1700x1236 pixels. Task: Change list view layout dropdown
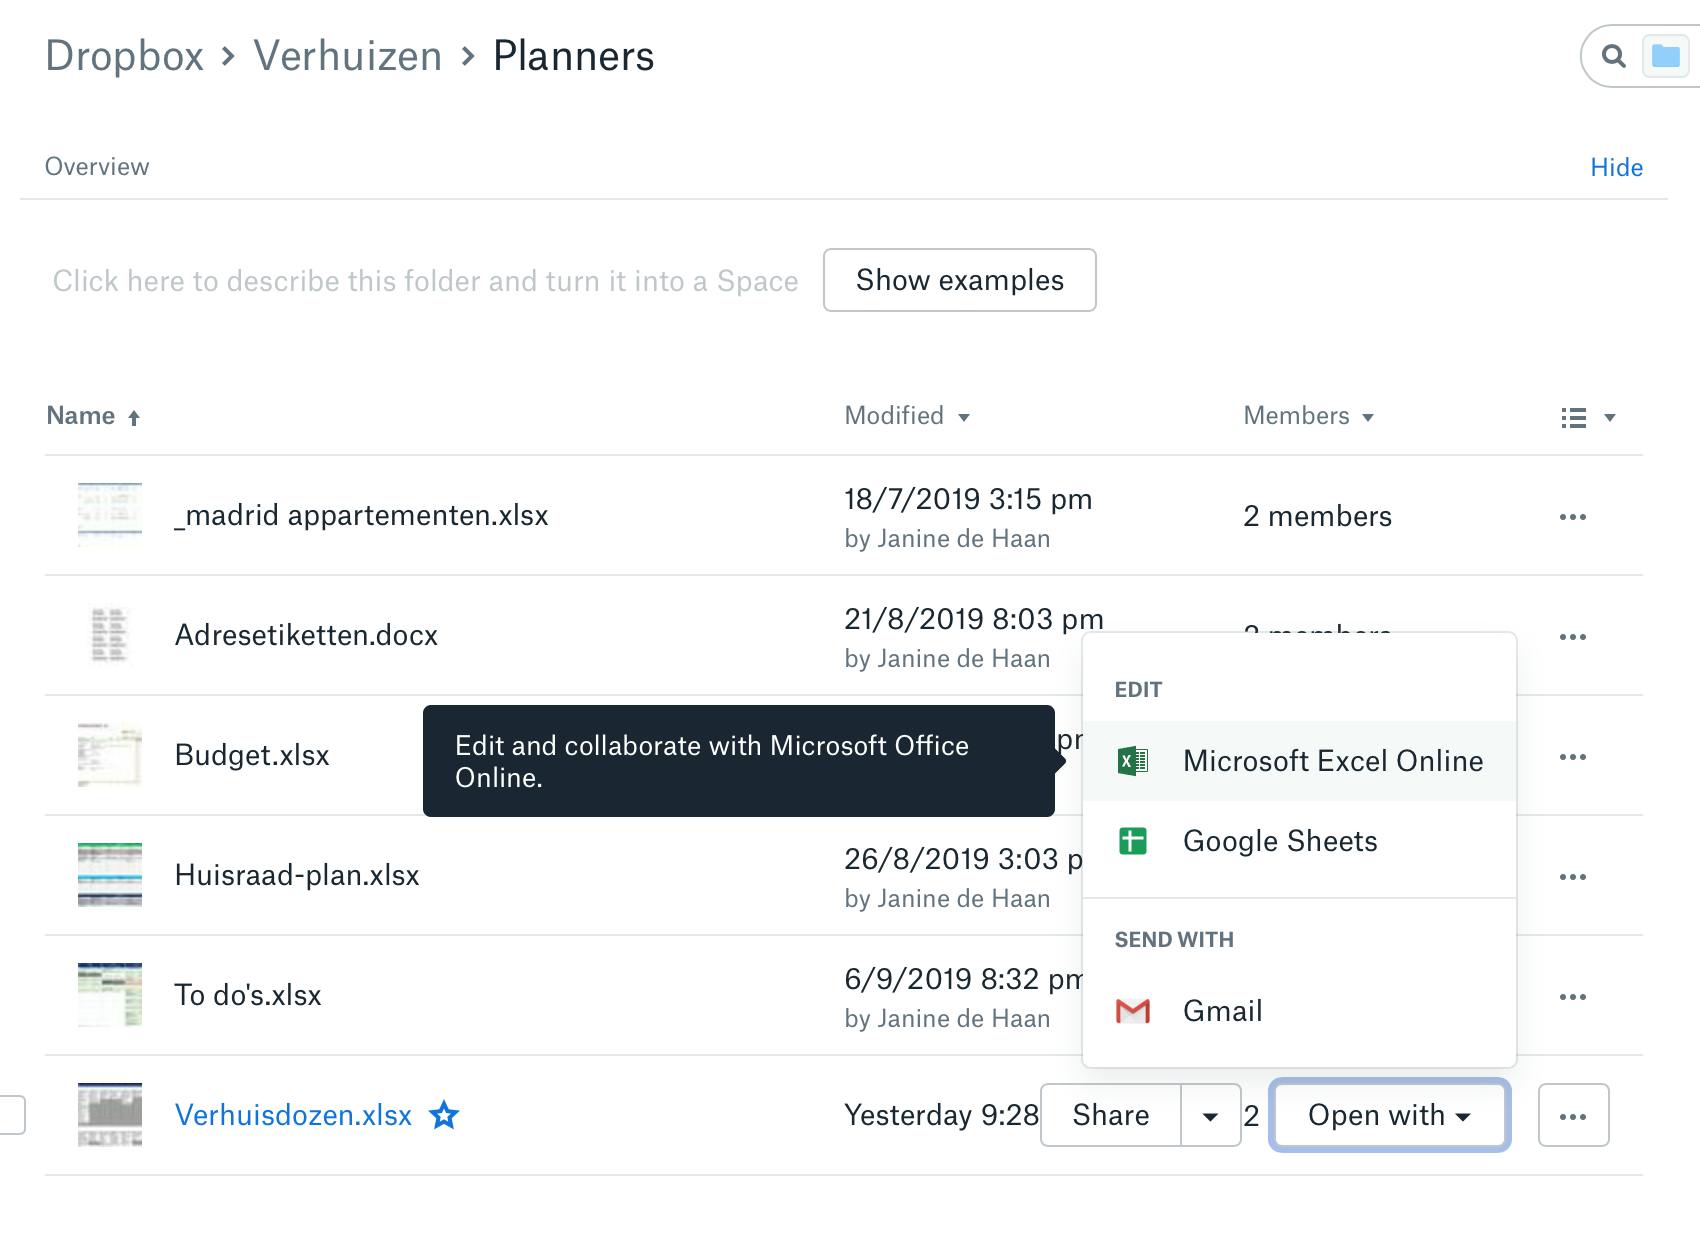1587,417
